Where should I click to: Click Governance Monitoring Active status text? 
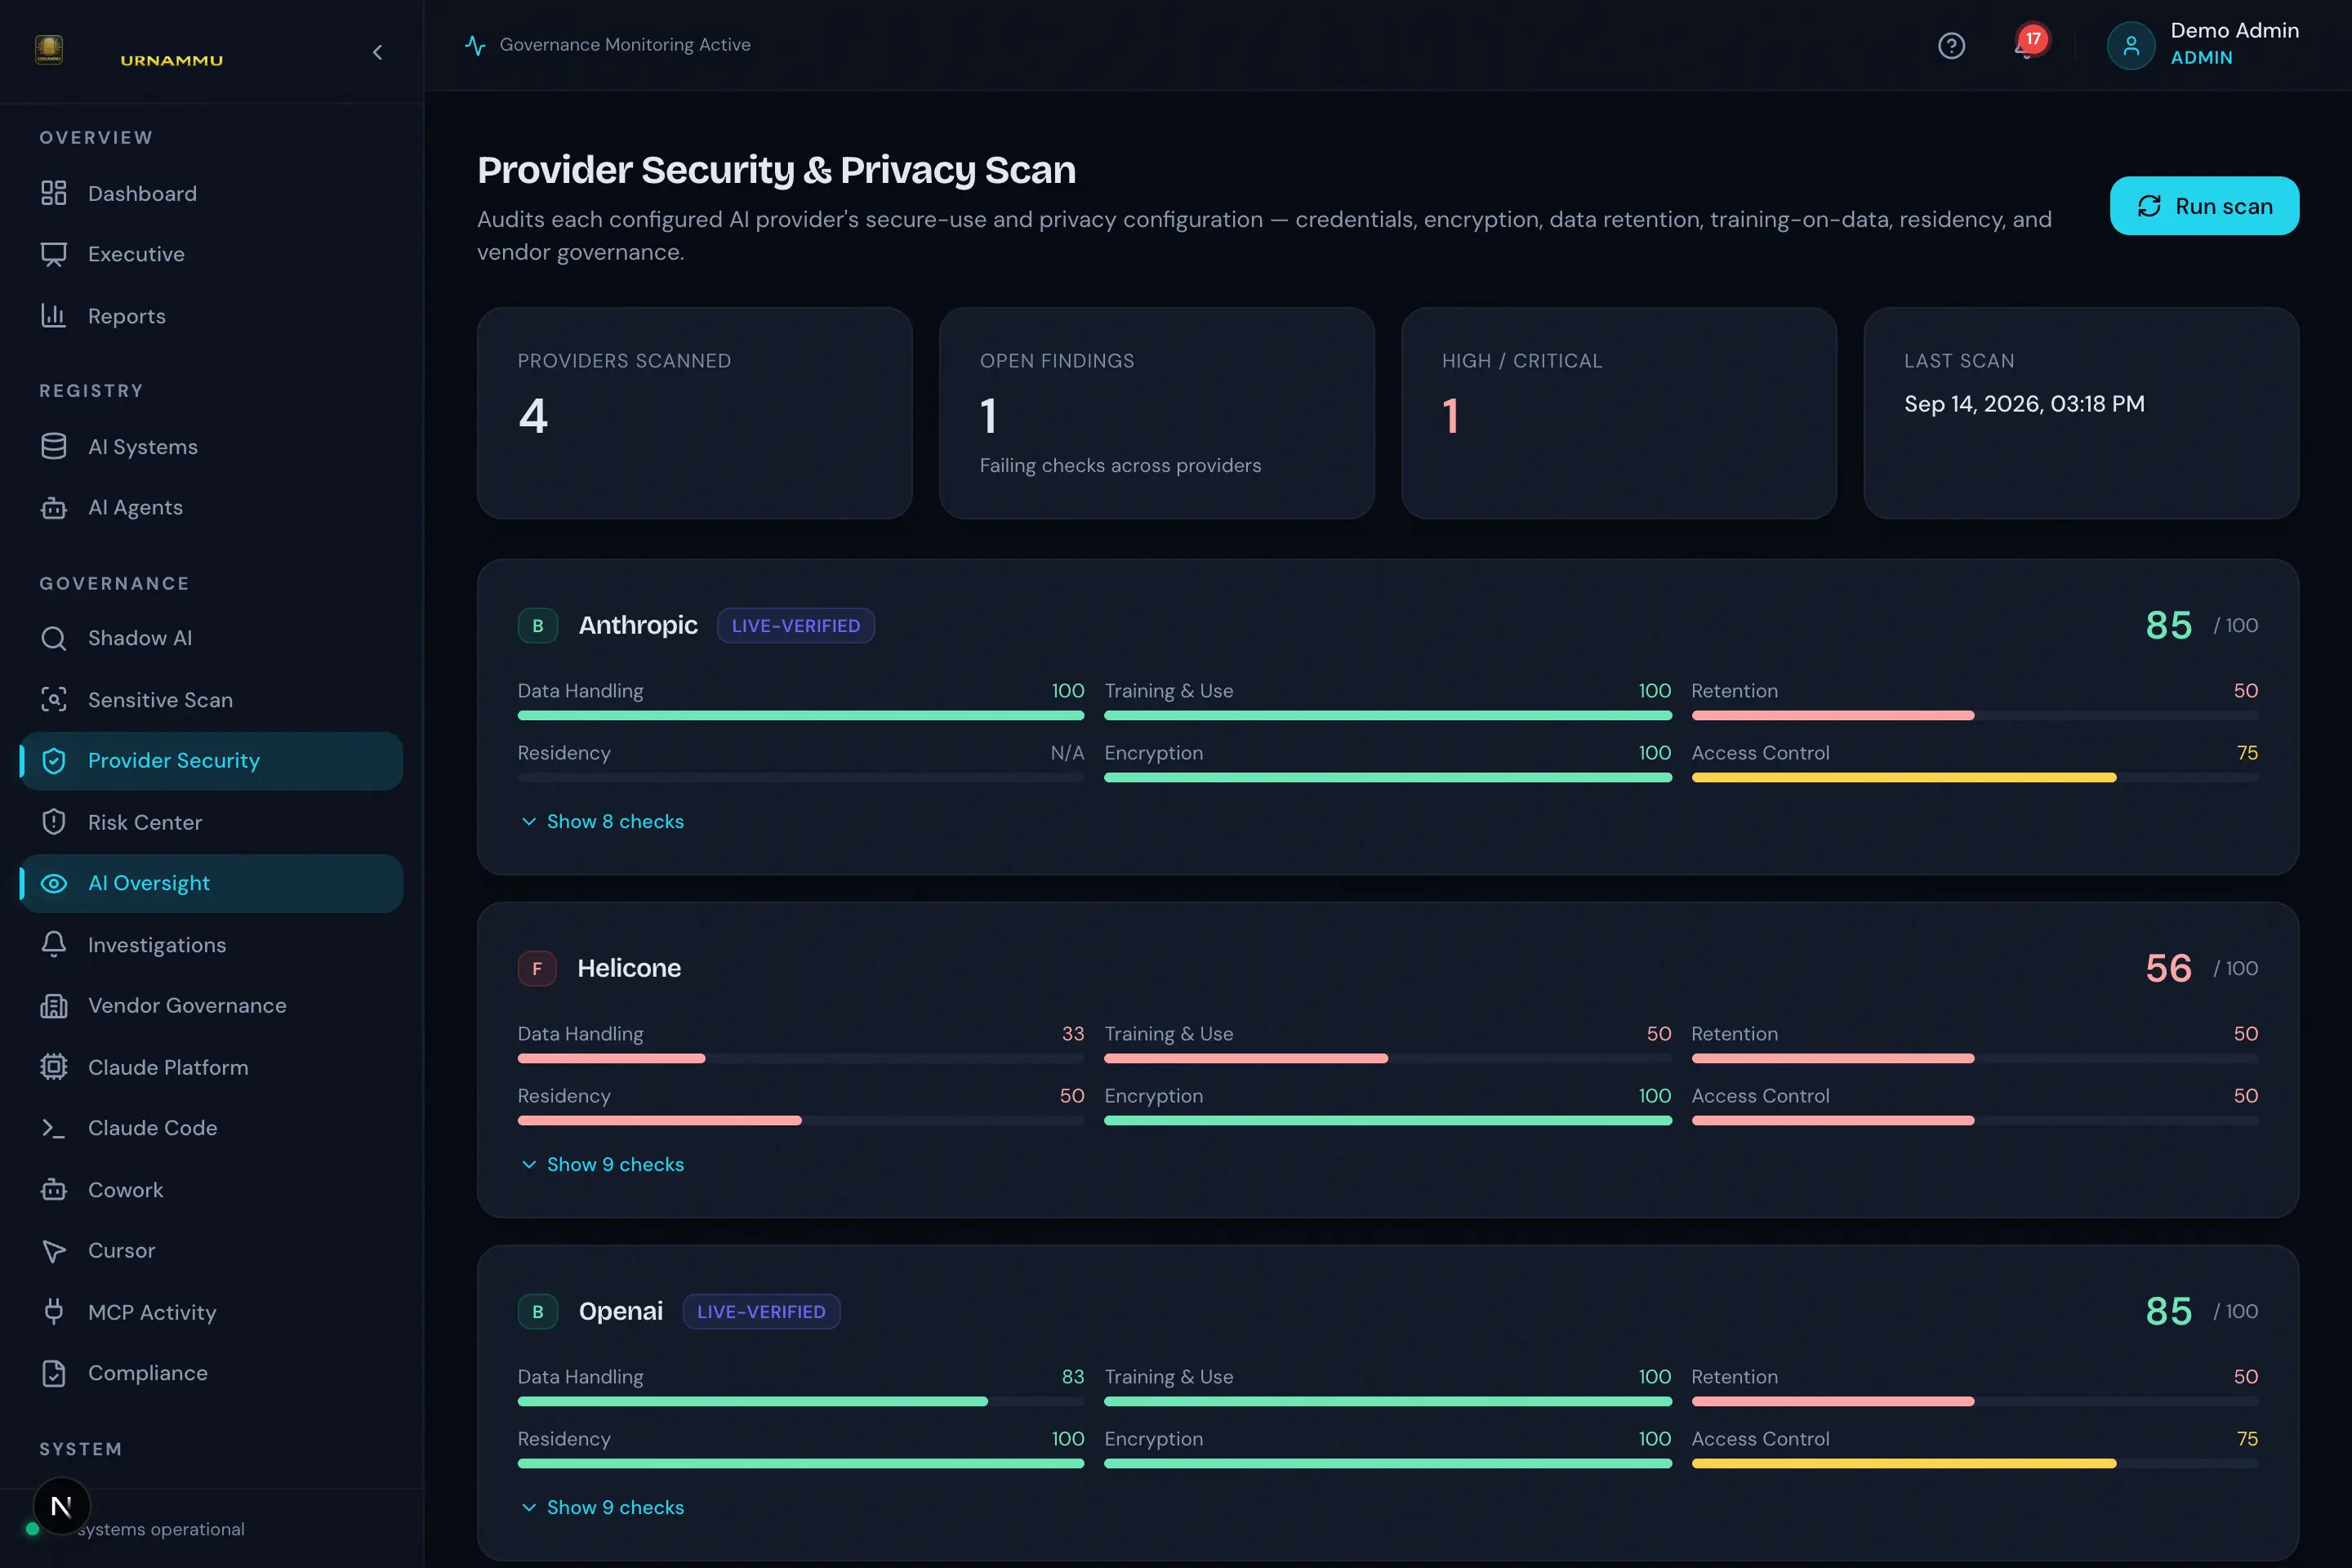(x=625, y=45)
